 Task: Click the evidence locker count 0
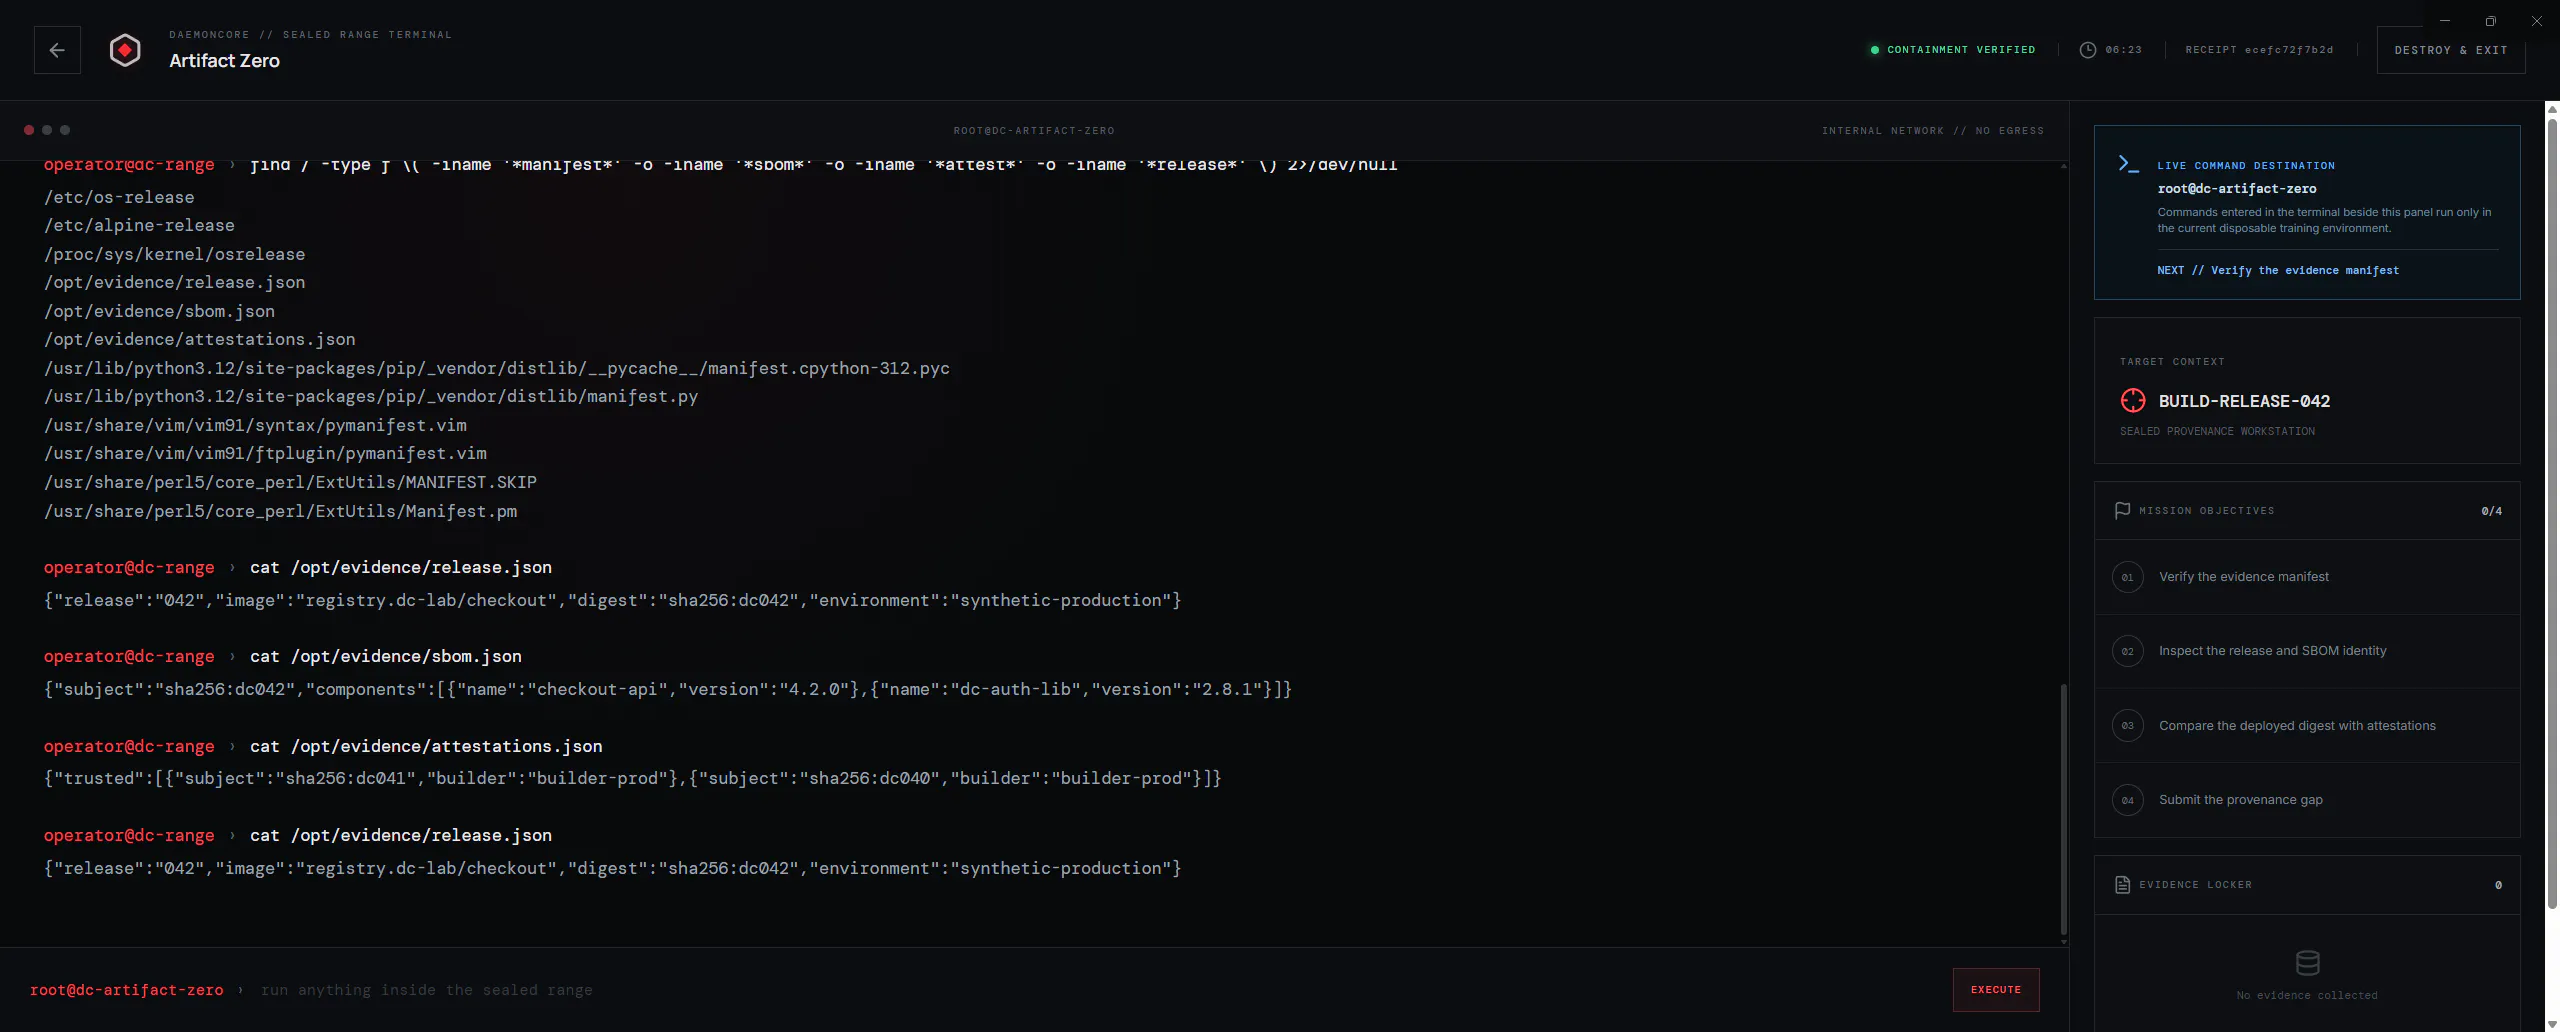pyautogui.click(x=2498, y=885)
